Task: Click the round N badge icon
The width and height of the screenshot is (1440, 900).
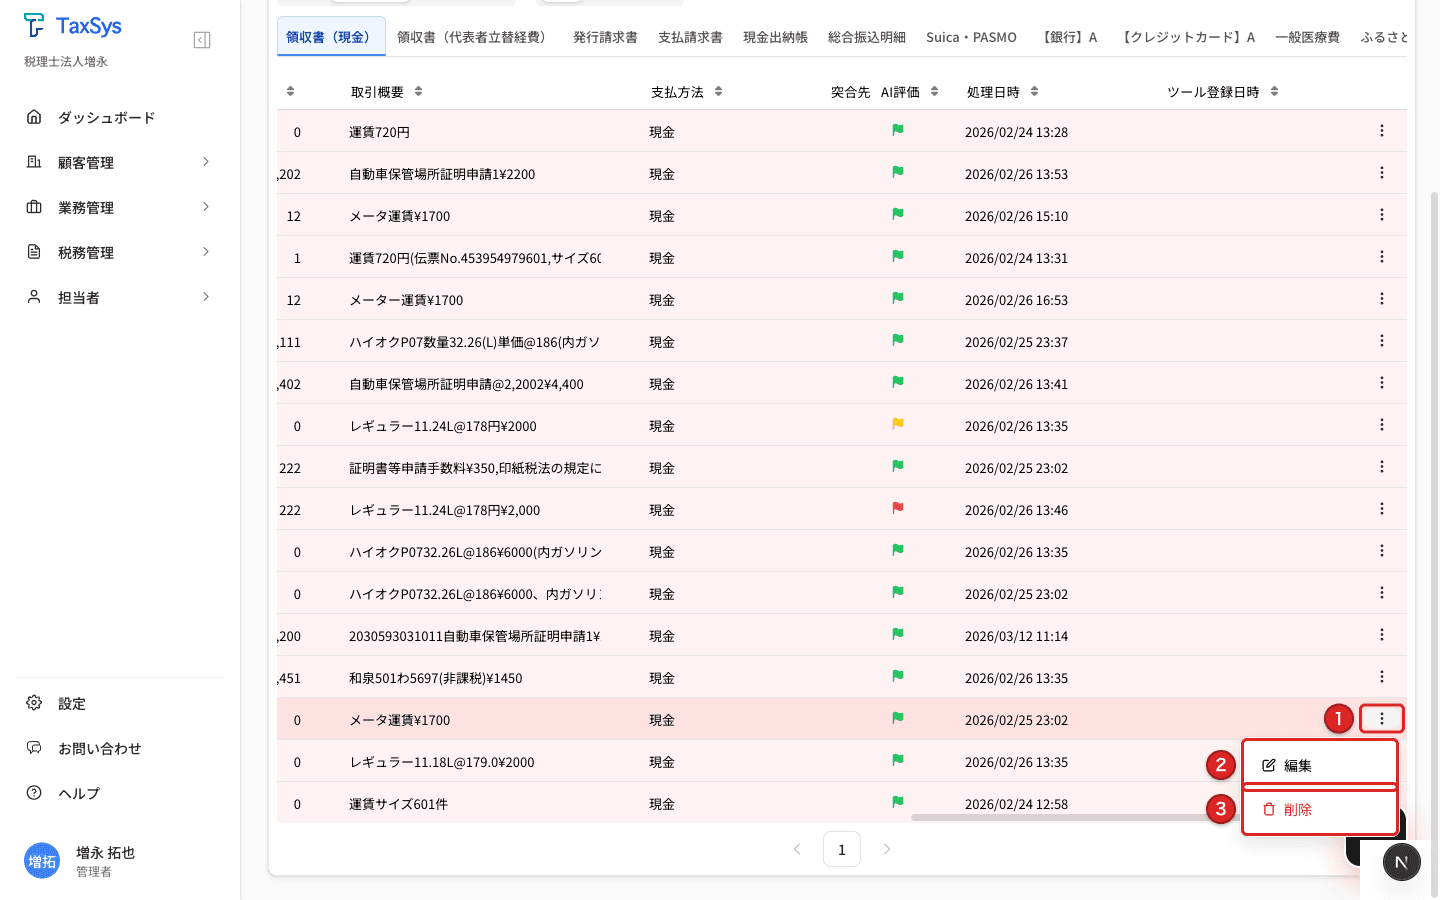Action: pyautogui.click(x=1401, y=862)
